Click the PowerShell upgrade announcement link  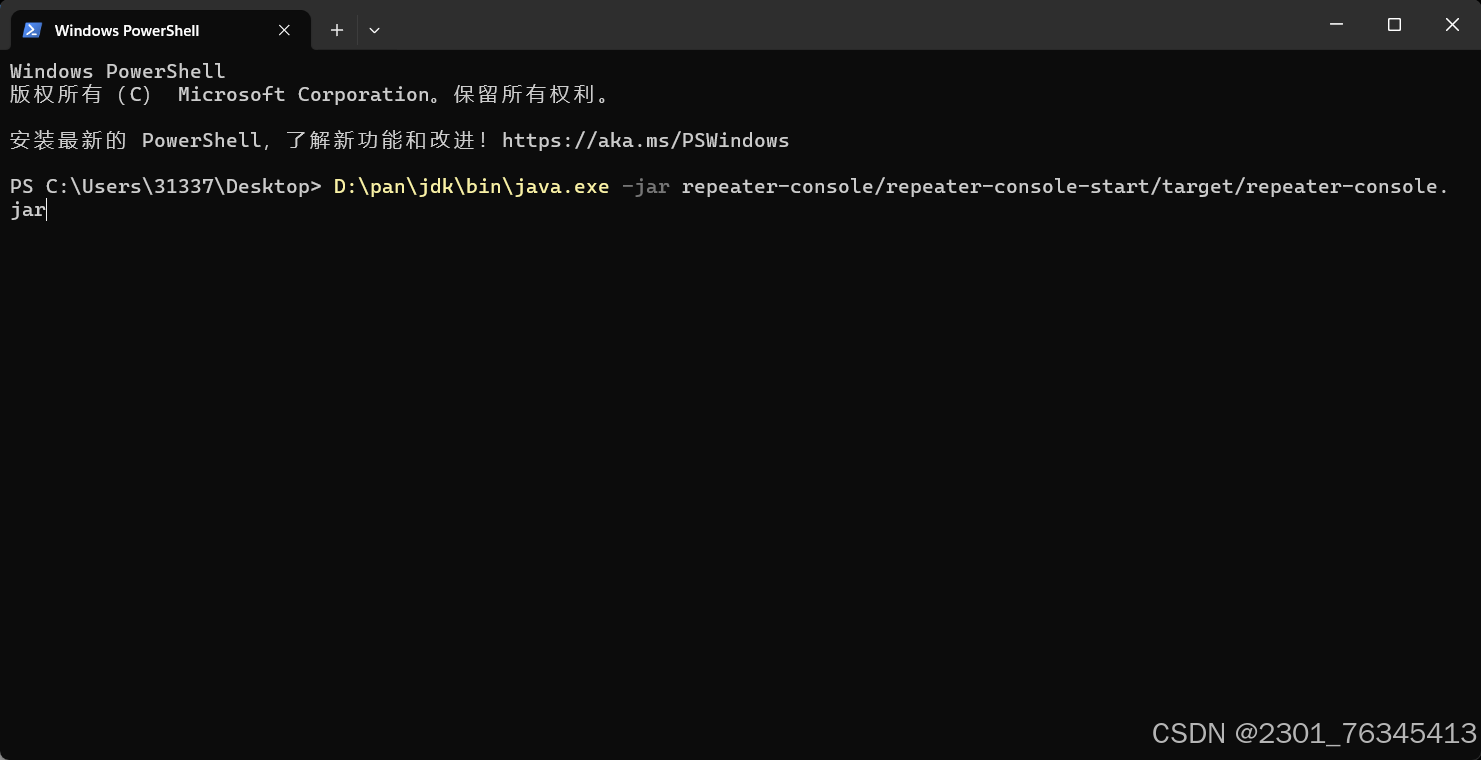point(646,140)
